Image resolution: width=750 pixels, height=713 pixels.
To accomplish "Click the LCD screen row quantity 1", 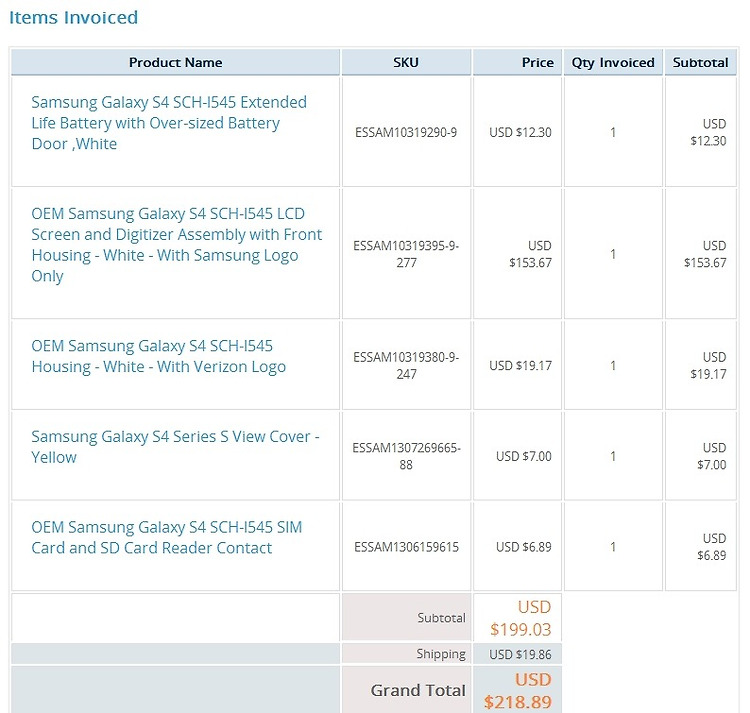I will (x=613, y=254).
